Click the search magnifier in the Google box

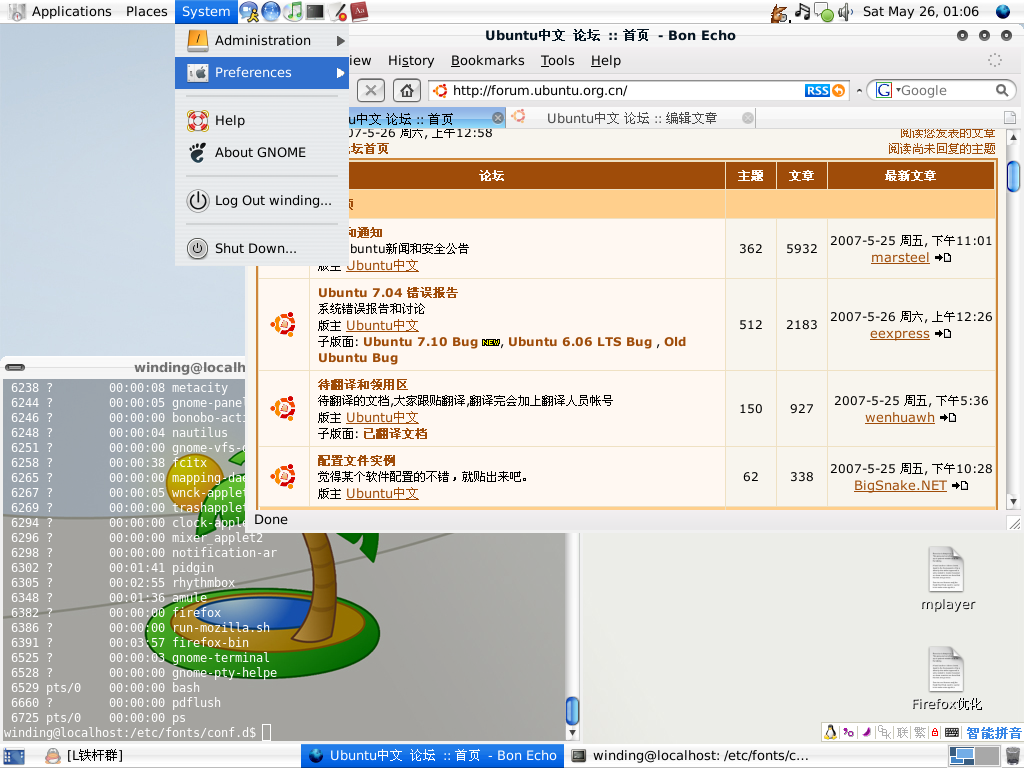click(1002, 90)
